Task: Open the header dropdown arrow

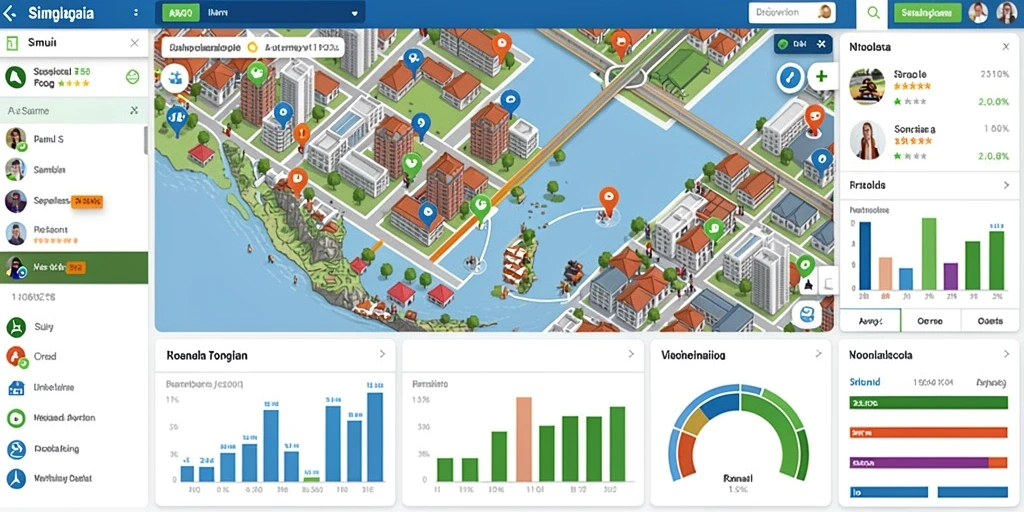Action: pos(355,13)
